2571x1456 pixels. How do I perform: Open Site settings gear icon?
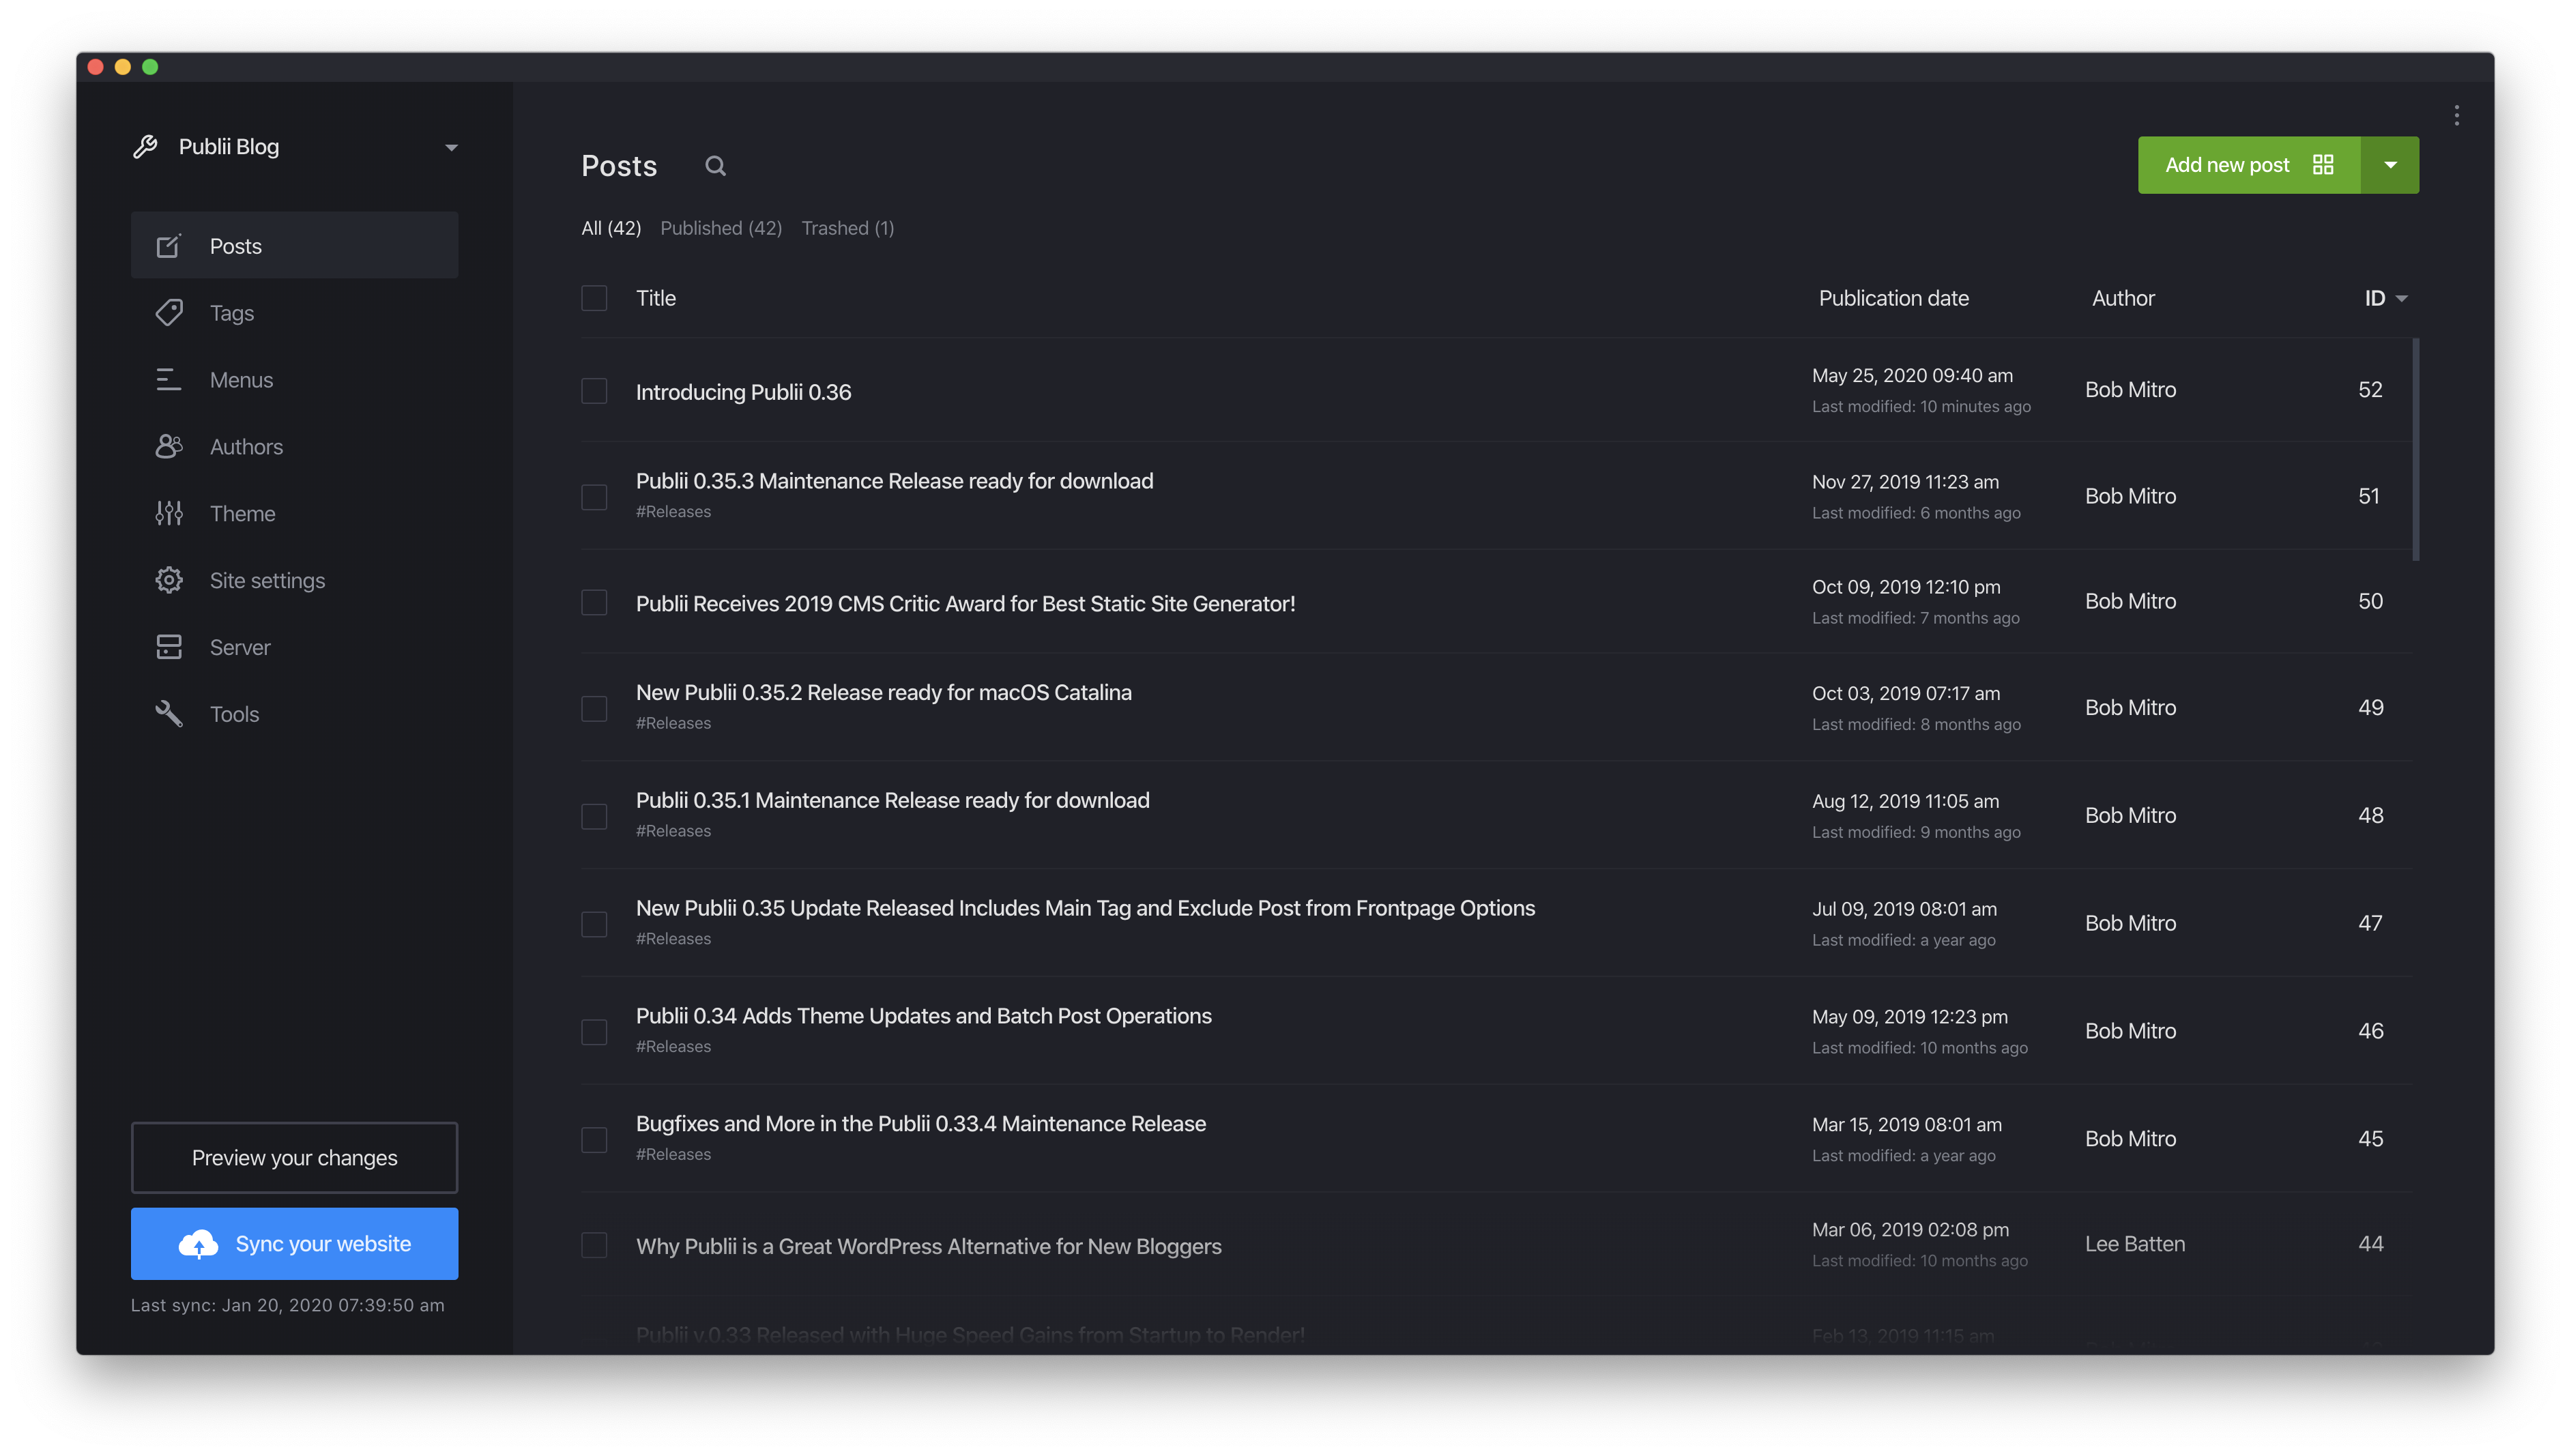pos(168,580)
